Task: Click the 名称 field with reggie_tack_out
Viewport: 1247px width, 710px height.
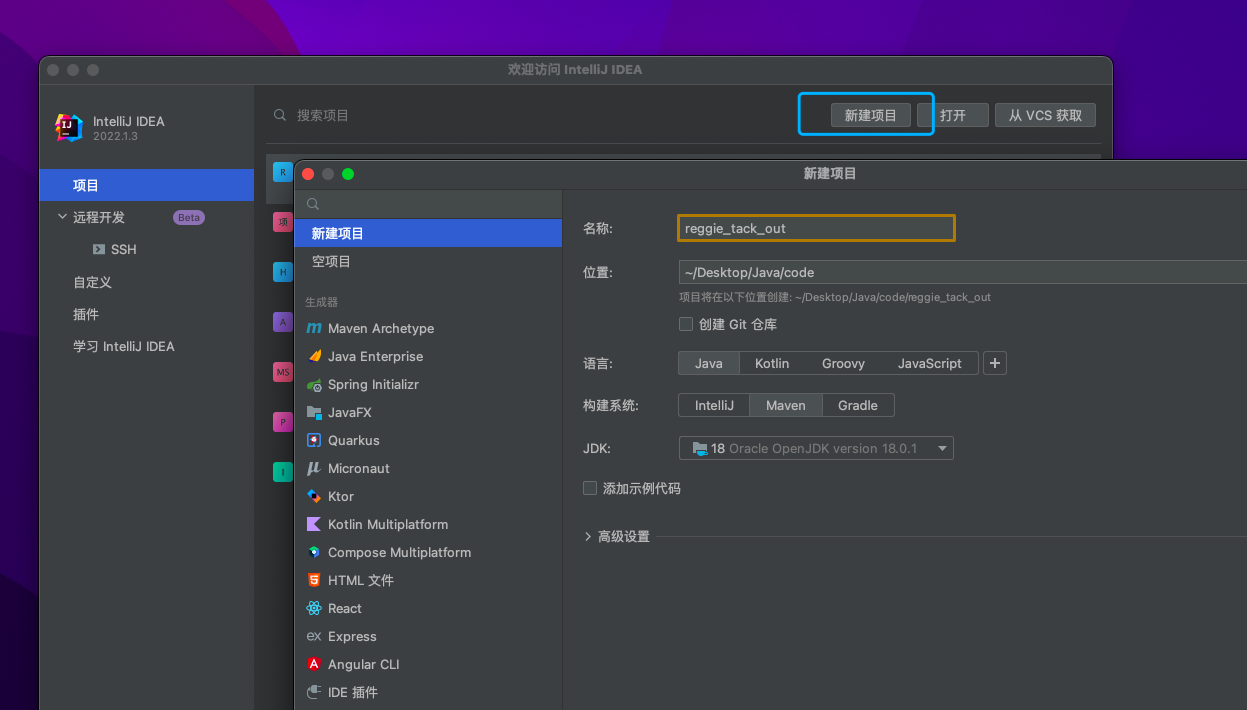Action: [816, 228]
